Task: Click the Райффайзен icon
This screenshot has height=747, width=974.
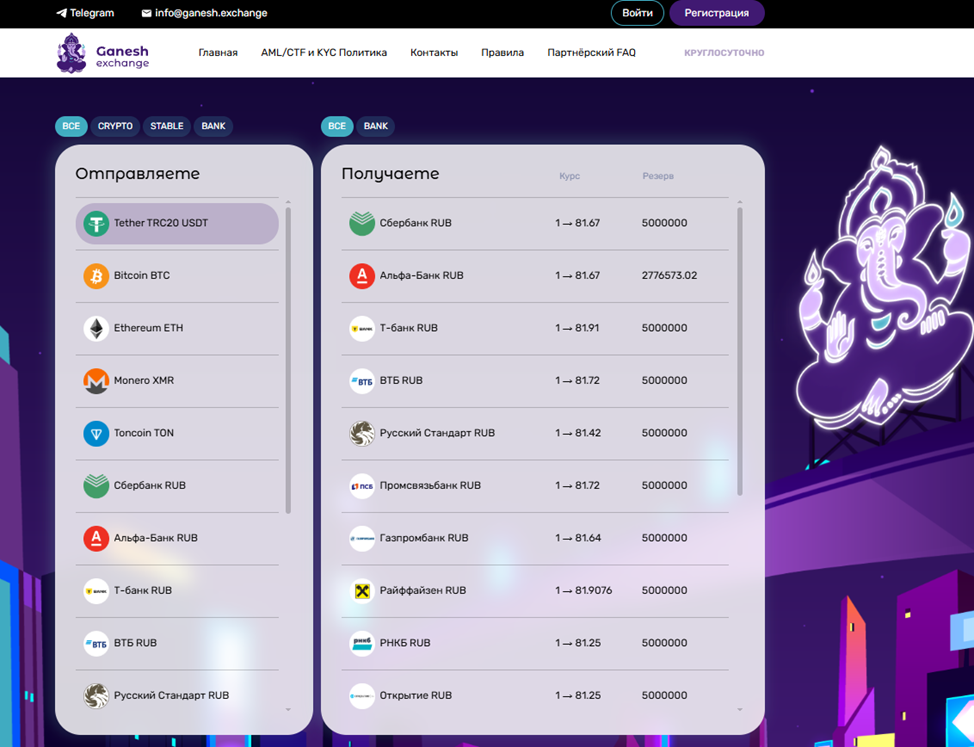Action: point(362,591)
